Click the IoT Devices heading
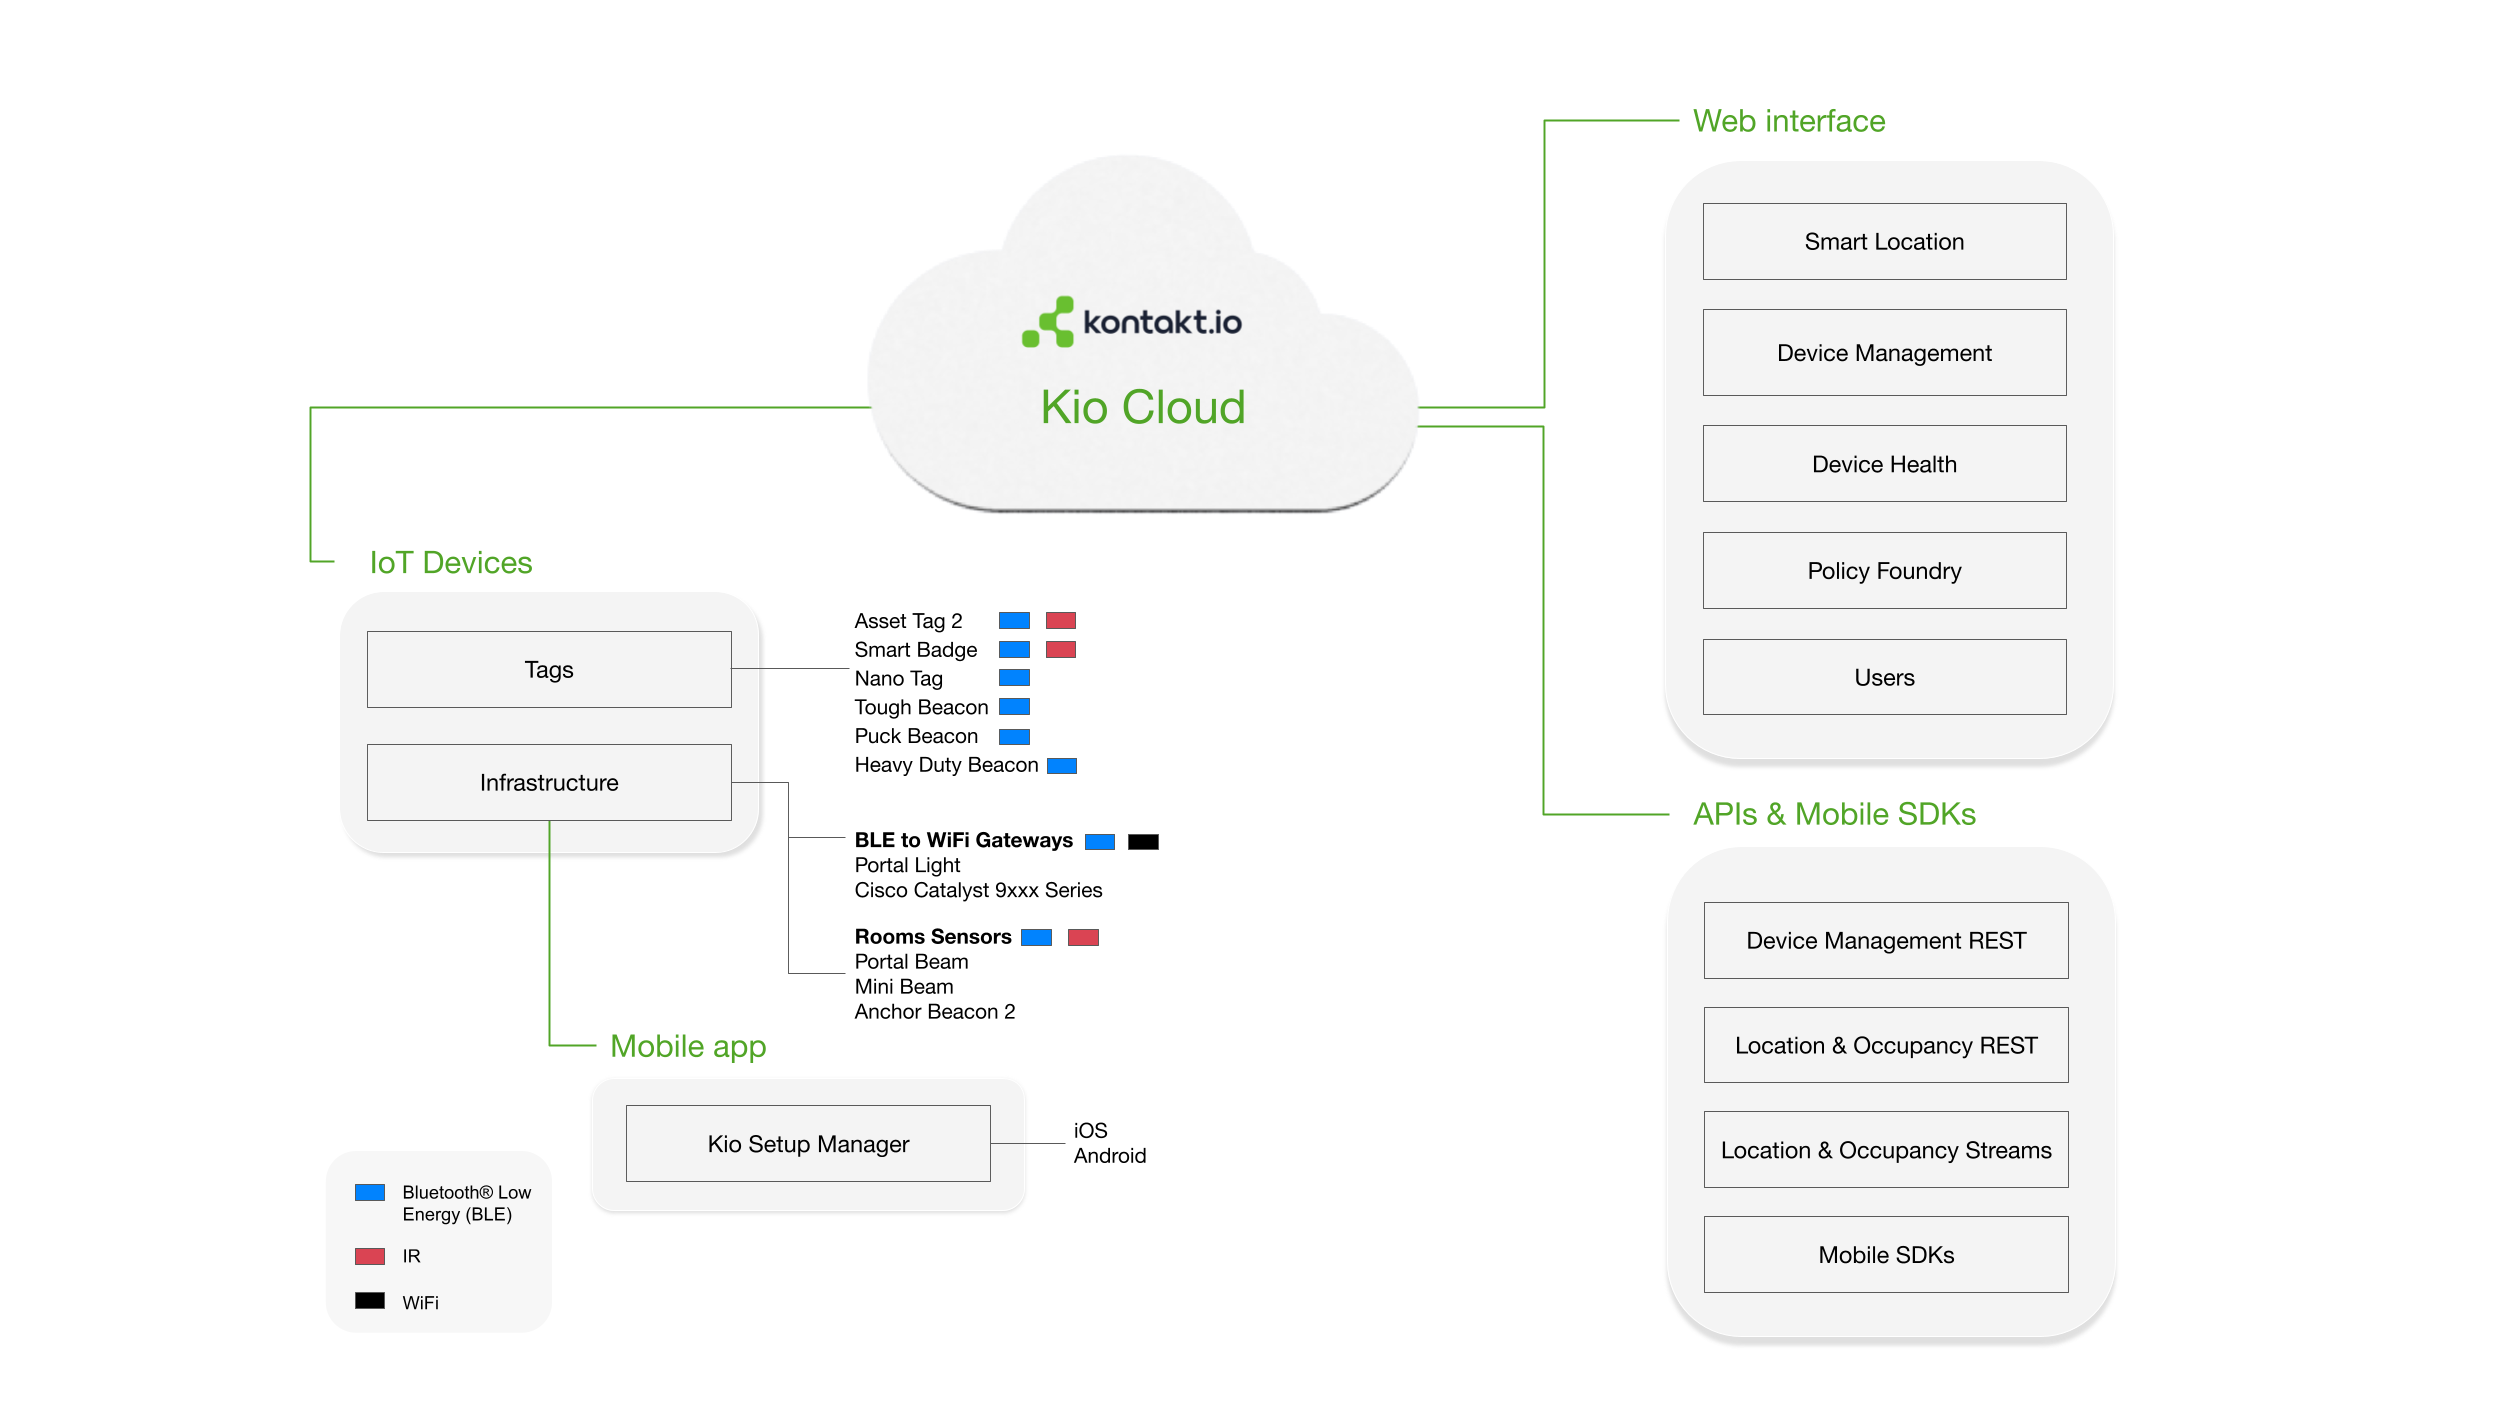 pos(451,563)
